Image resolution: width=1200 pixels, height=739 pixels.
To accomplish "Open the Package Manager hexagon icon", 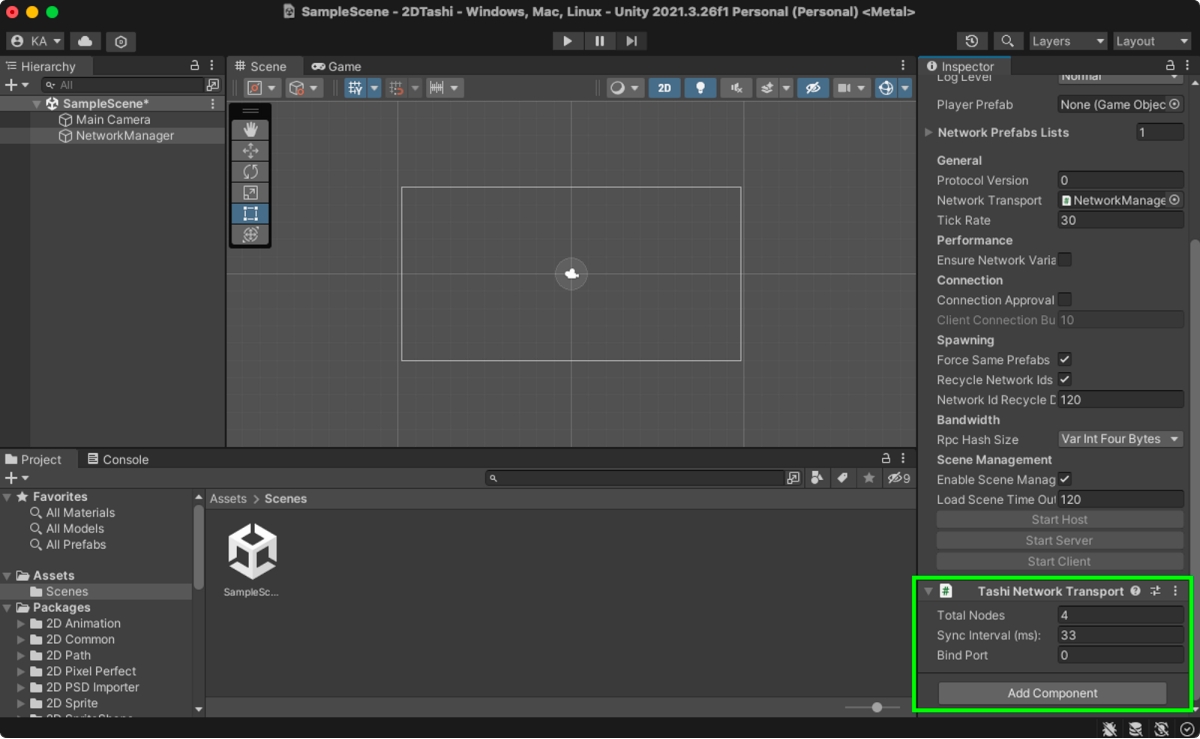I will 121,41.
